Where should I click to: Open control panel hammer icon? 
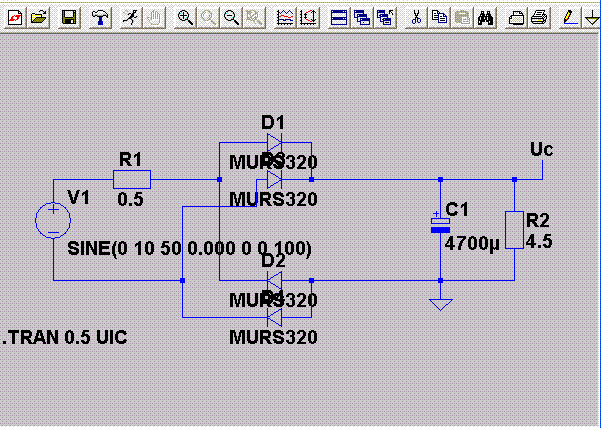pos(100,18)
